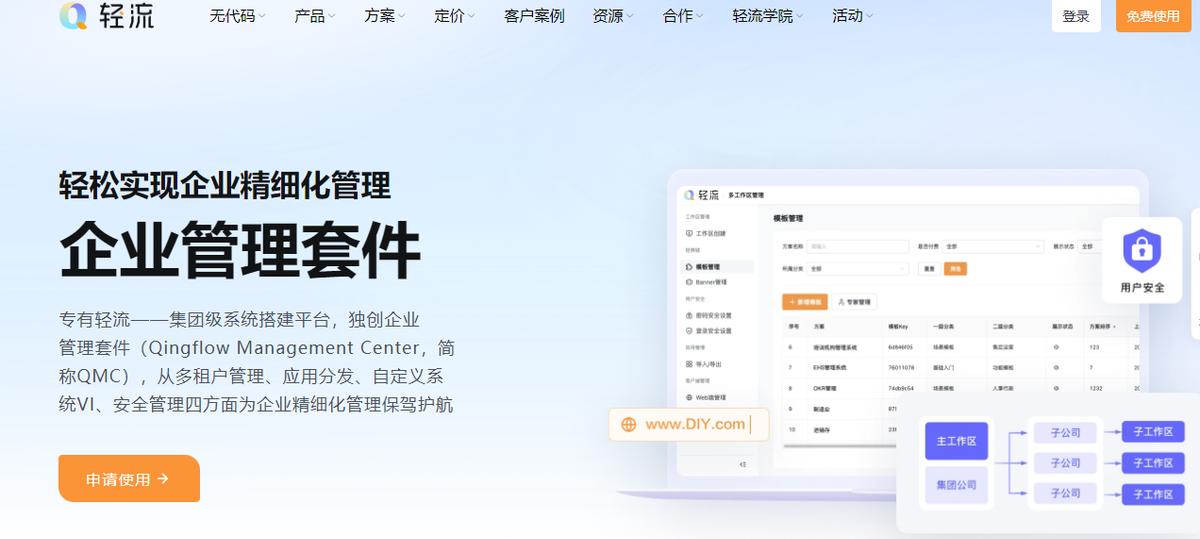Image resolution: width=1200 pixels, height=539 pixels.
Task: Click the 集团公司 box in the diagram
Action: coord(956,485)
